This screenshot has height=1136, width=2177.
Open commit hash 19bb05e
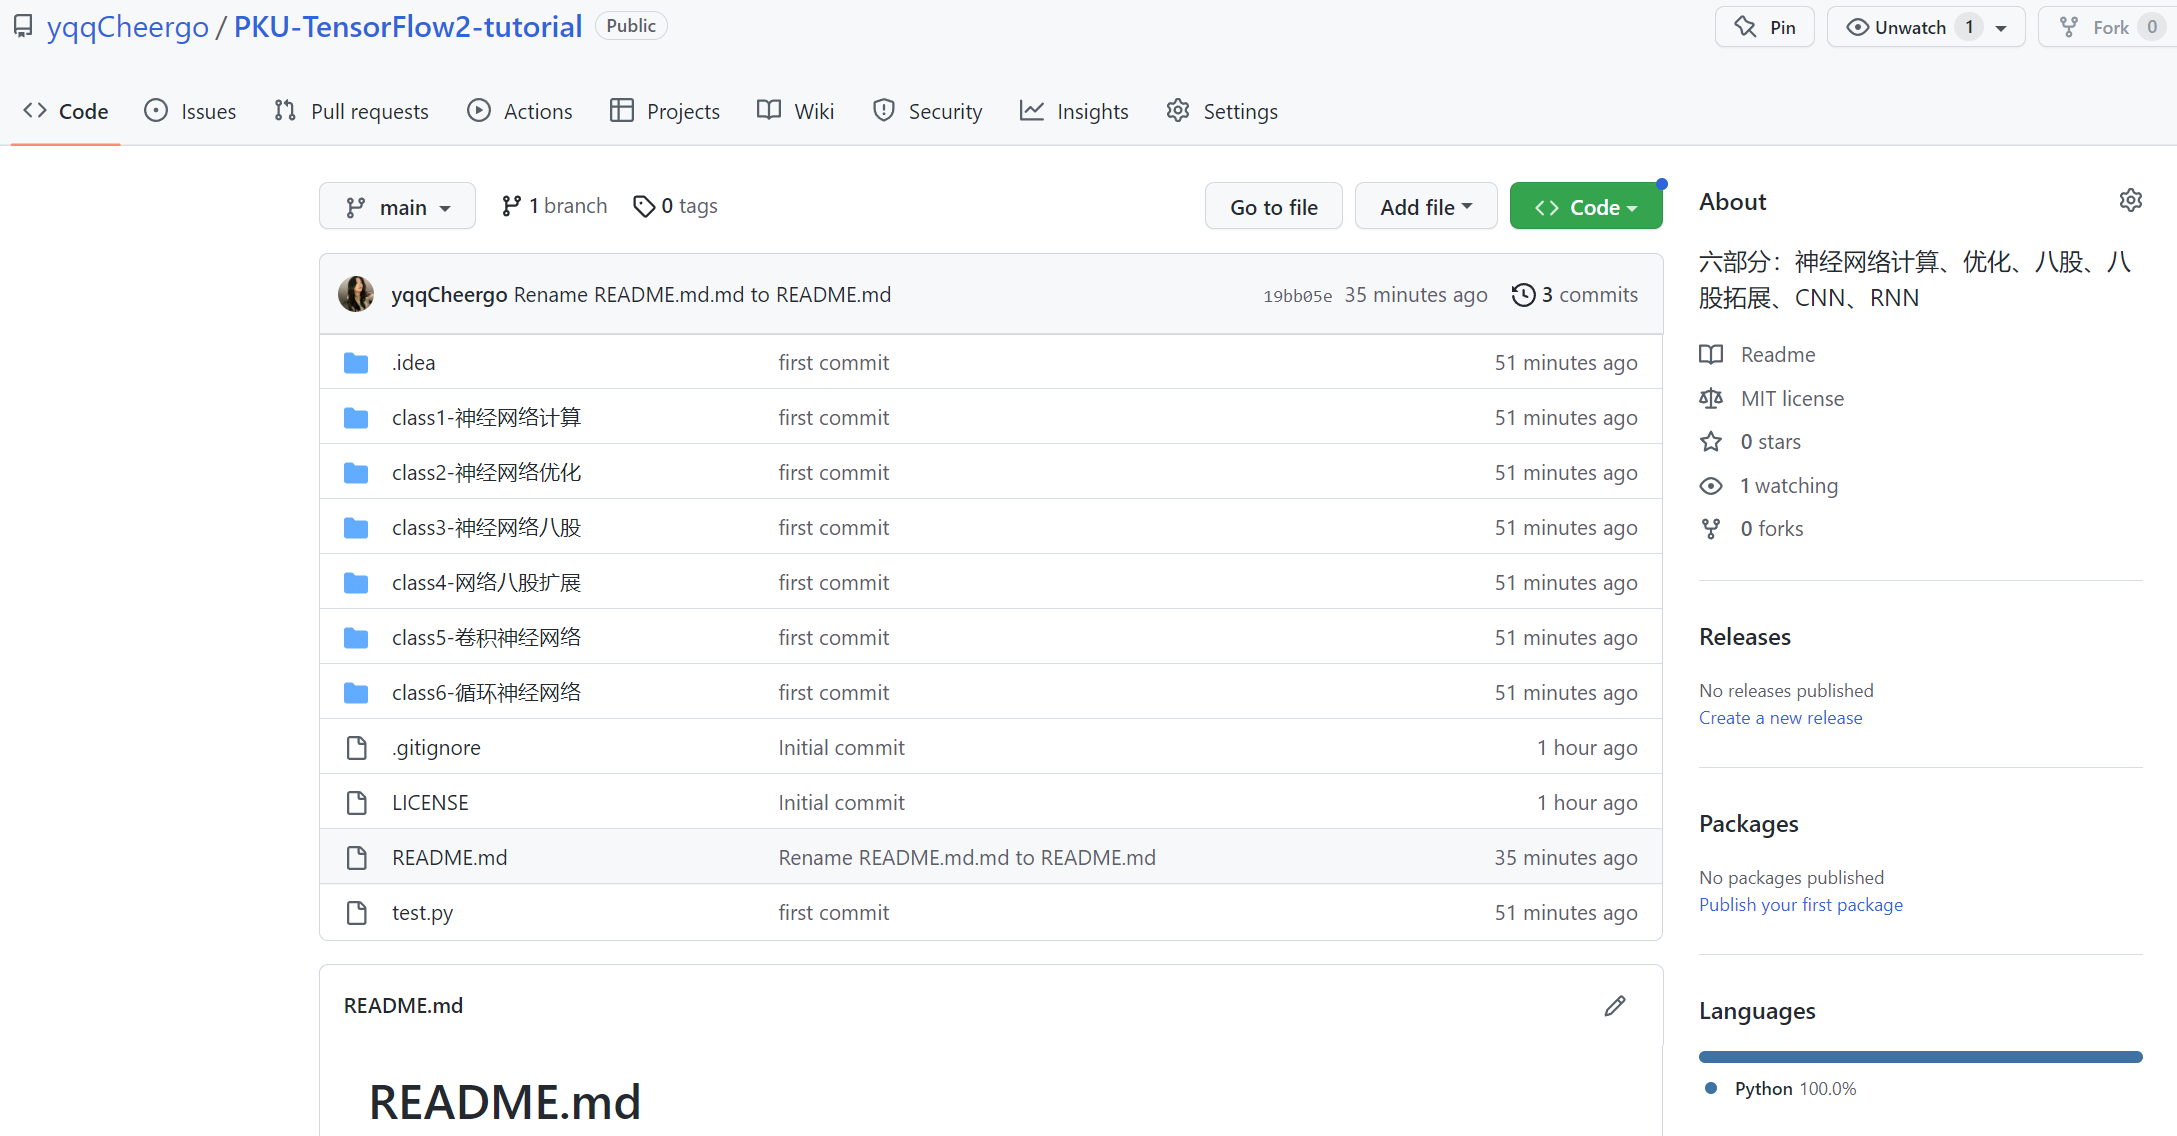(1297, 296)
